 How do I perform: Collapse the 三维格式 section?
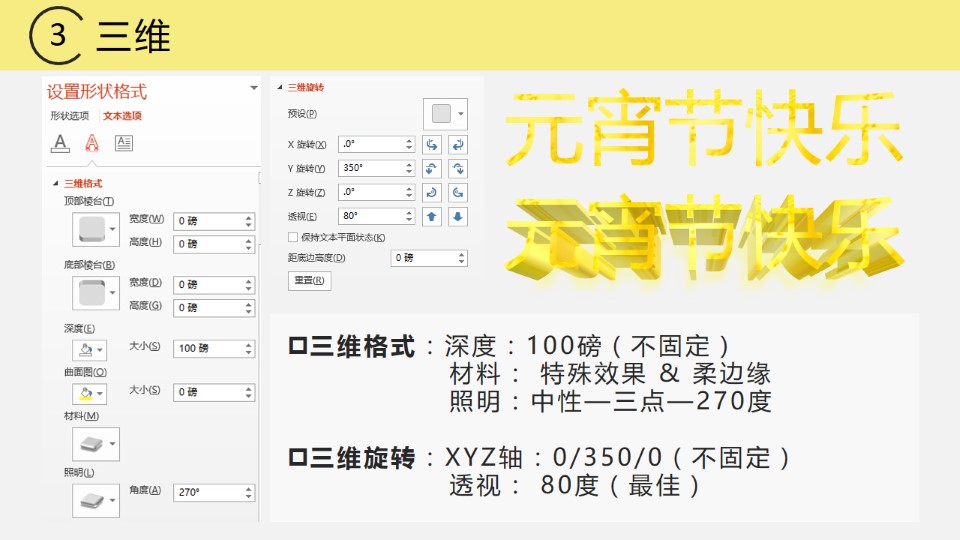coord(55,184)
